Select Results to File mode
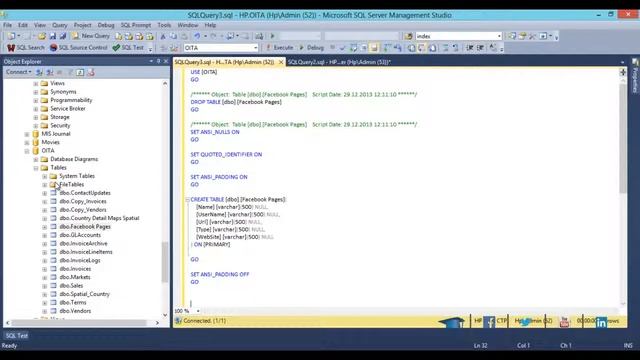This screenshot has height=360, width=640. pos(432,48)
